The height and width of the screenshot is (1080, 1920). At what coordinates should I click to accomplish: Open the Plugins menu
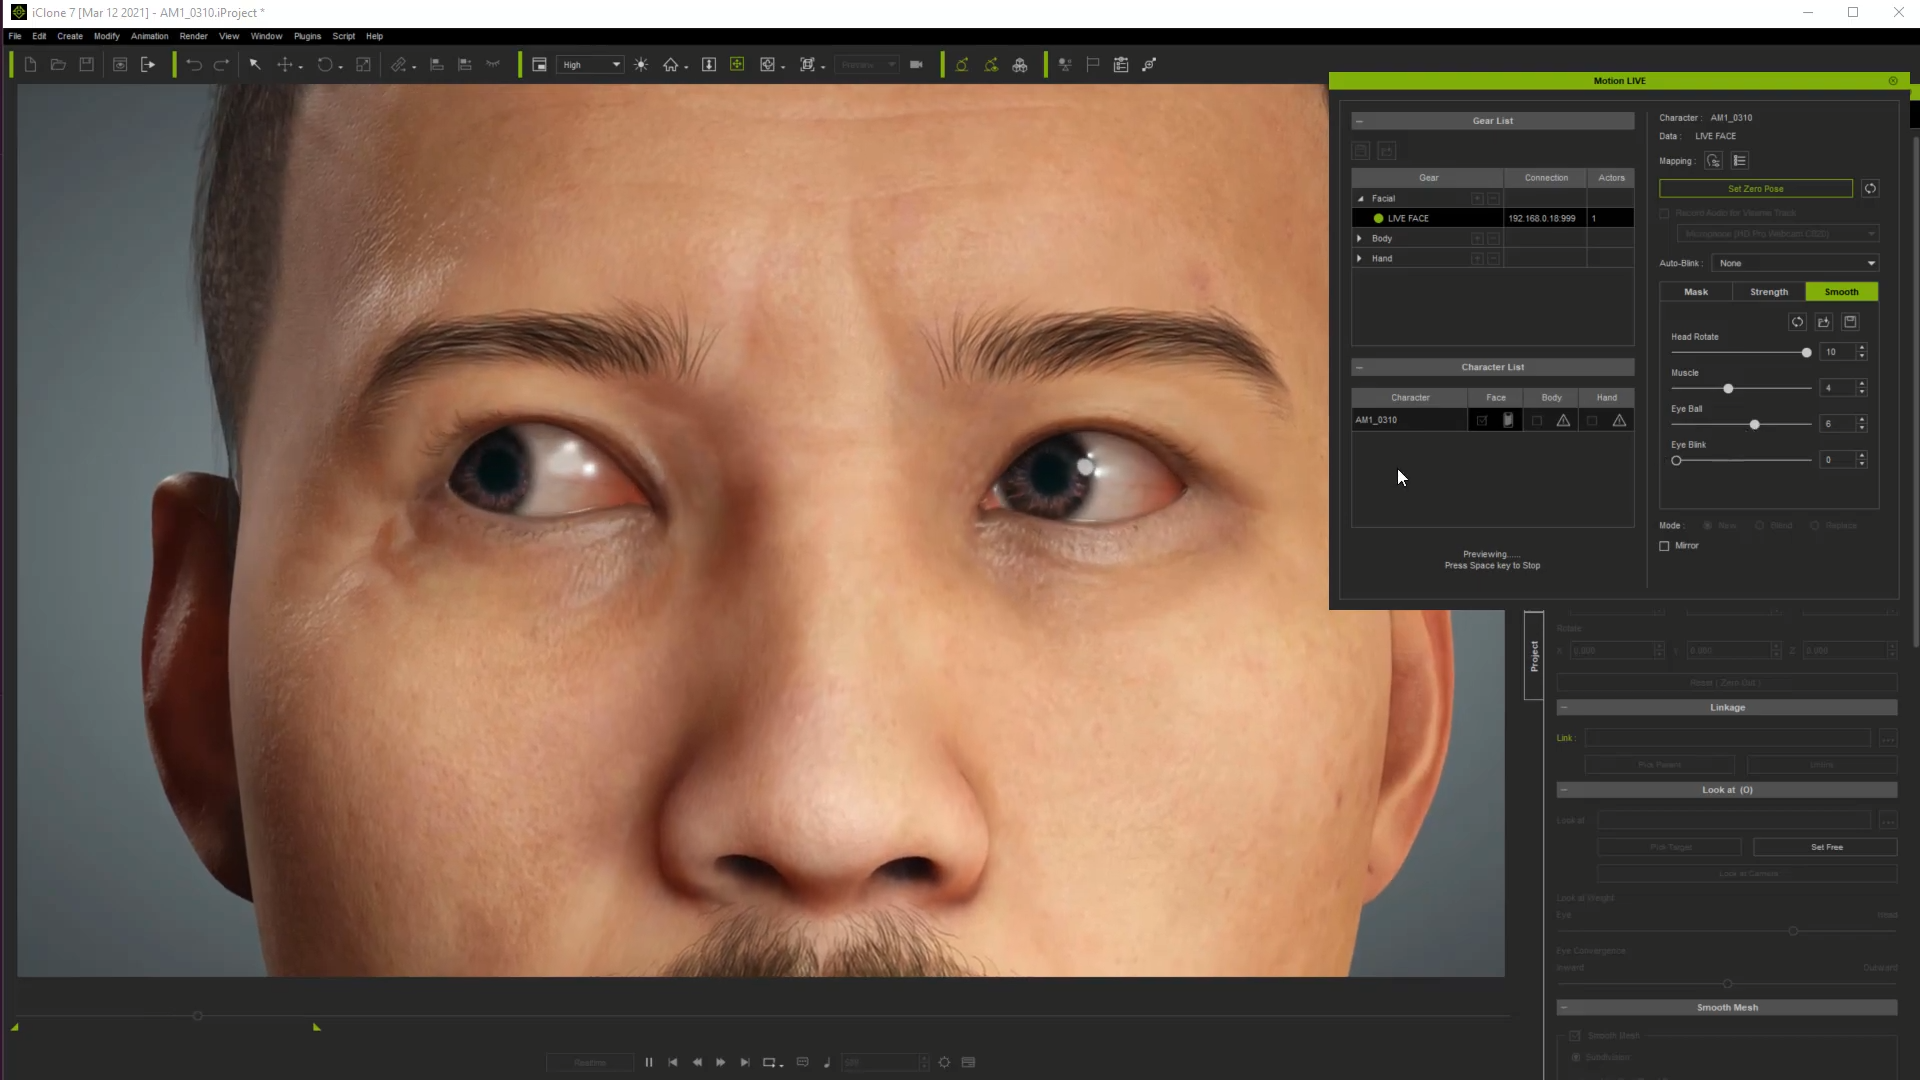(307, 36)
